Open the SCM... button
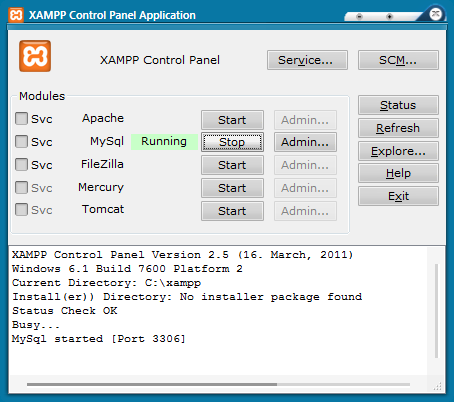This screenshot has height=402, width=454. coord(398,60)
